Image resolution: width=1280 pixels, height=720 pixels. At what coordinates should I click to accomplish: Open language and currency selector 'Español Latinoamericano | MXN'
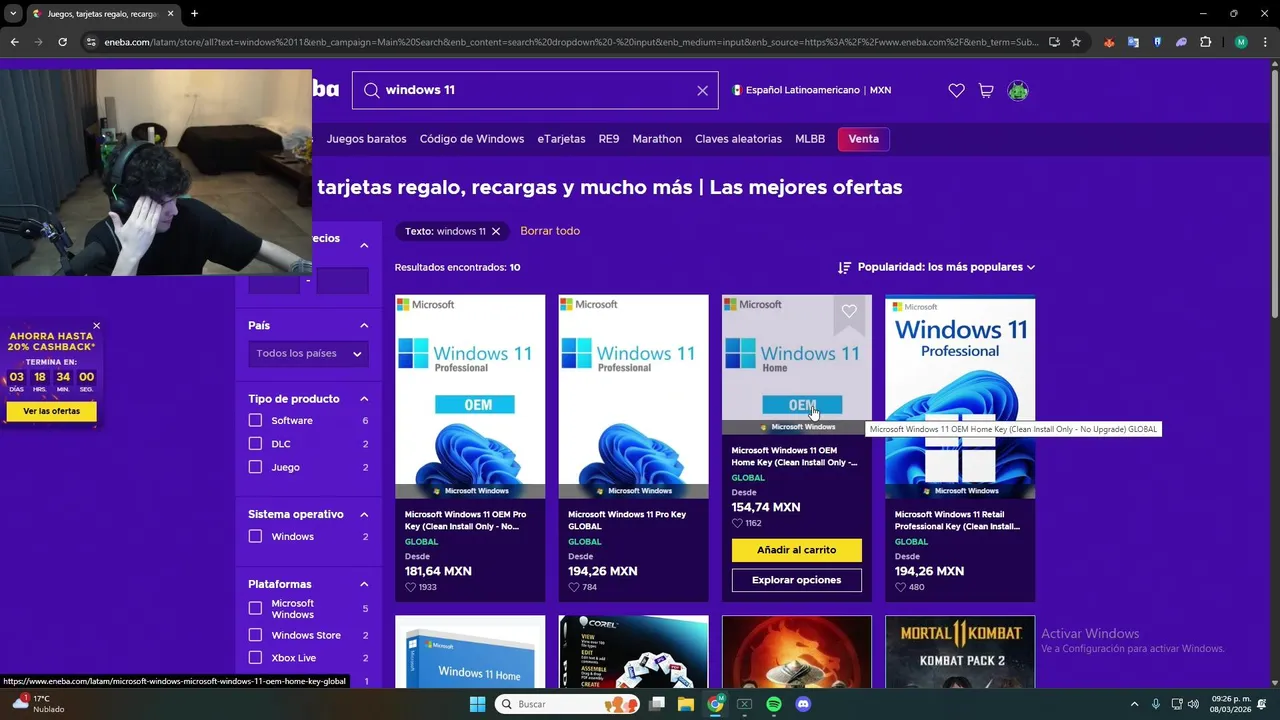(811, 90)
